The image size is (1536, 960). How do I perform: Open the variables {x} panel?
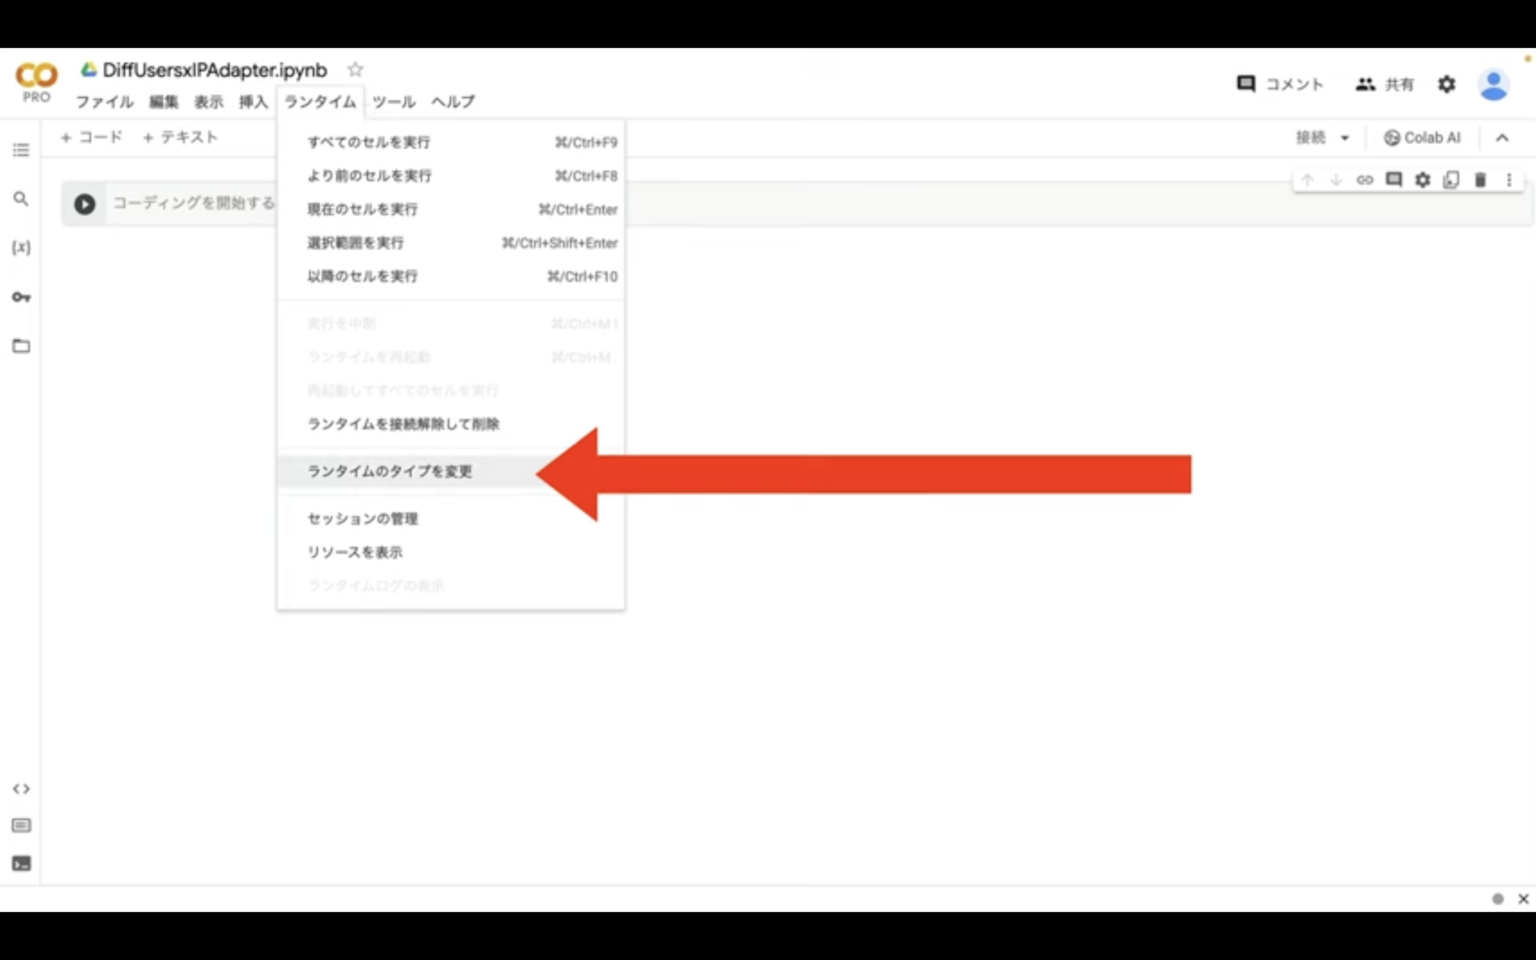click(21, 247)
